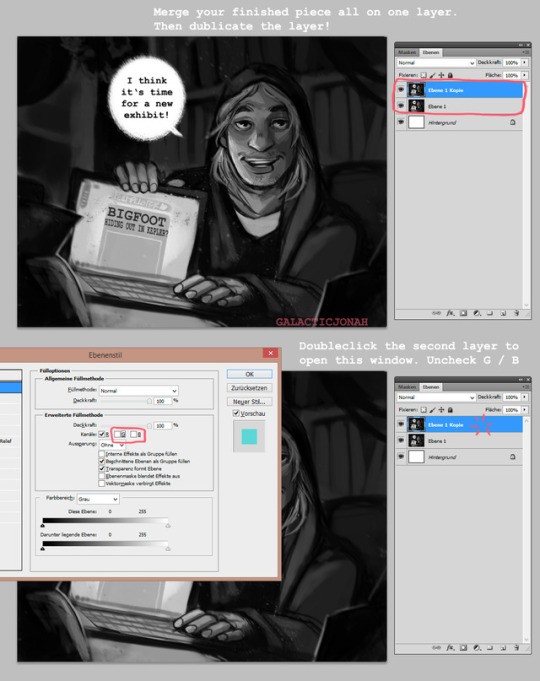Toggle the B channel checkbox
Screen dimensions: 540x681
pos(133,434)
